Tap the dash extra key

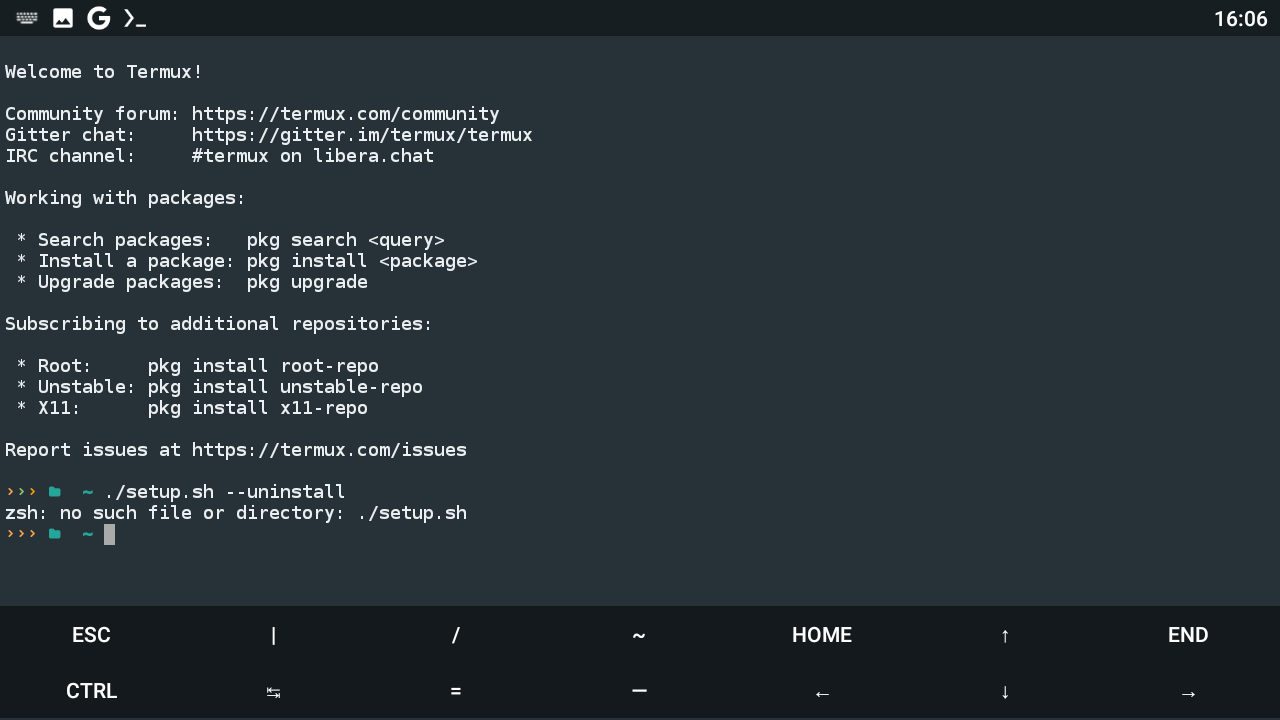[639, 691]
